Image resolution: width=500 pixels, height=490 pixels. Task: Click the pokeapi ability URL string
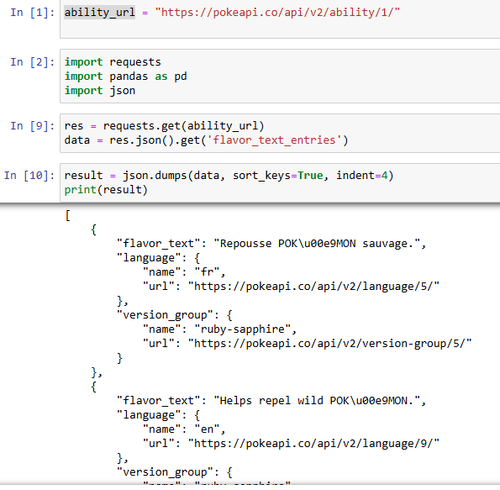[x=277, y=12]
